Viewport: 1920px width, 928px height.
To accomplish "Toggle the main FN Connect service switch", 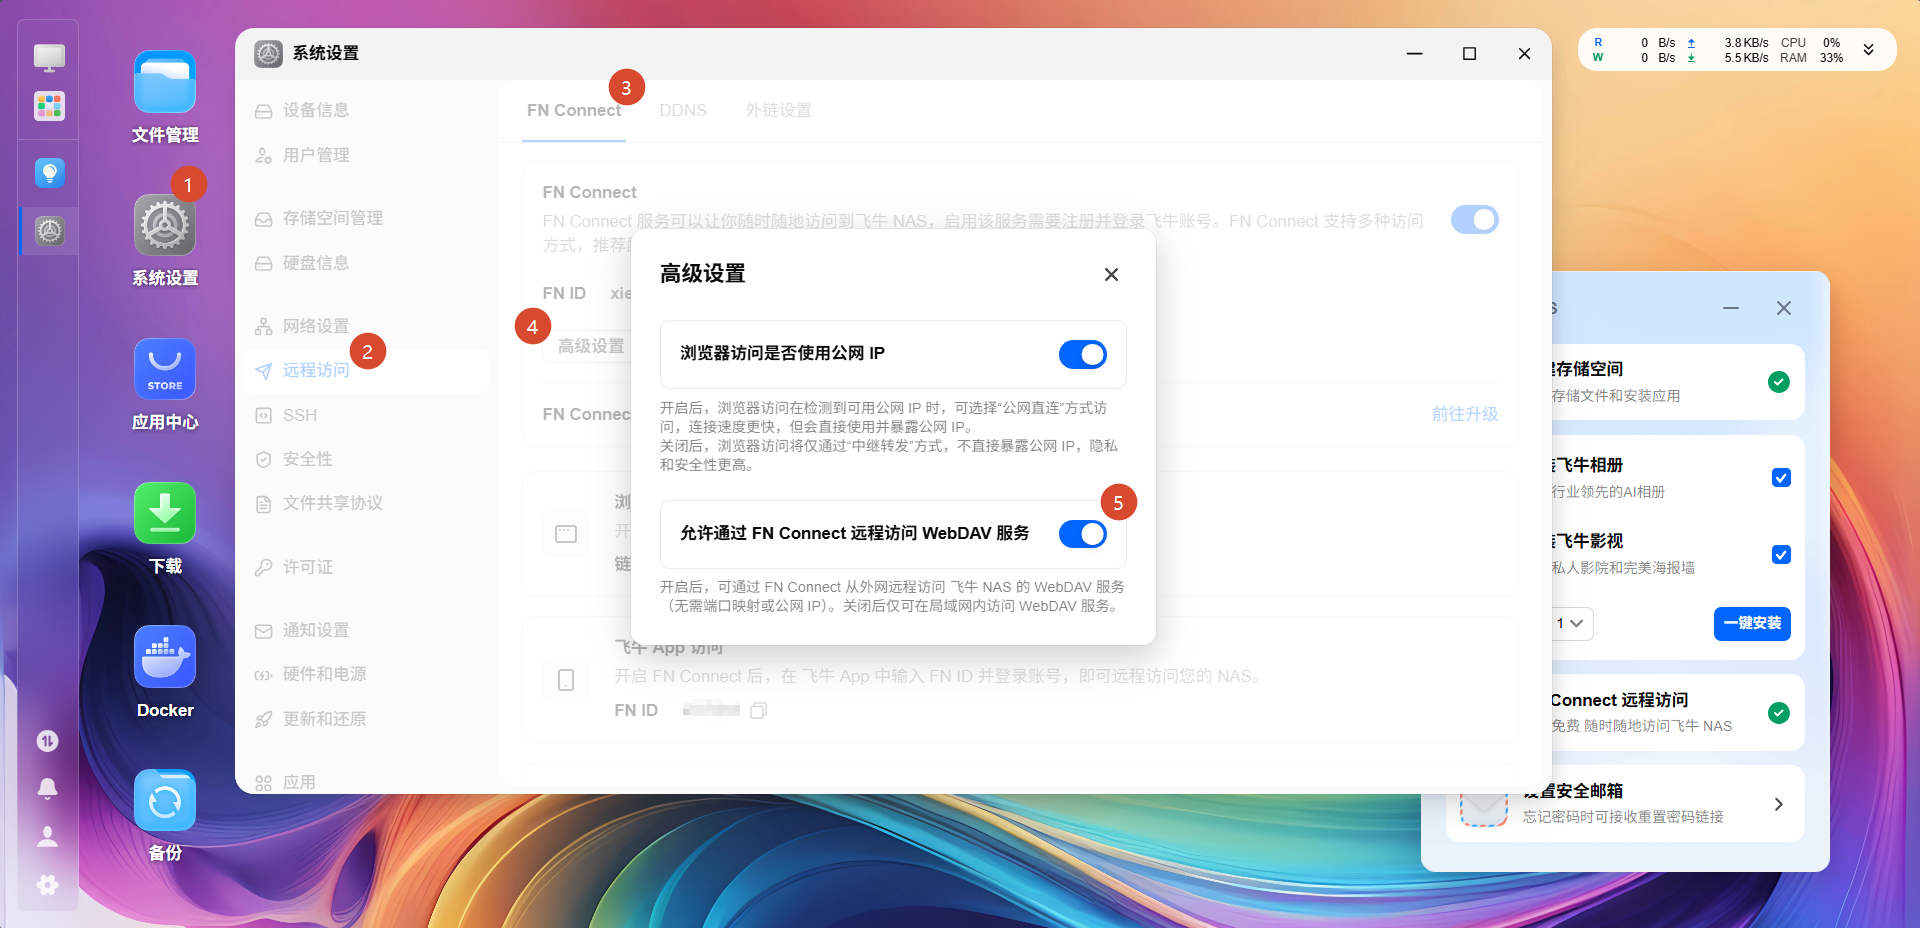I will tap(1474, 220).
